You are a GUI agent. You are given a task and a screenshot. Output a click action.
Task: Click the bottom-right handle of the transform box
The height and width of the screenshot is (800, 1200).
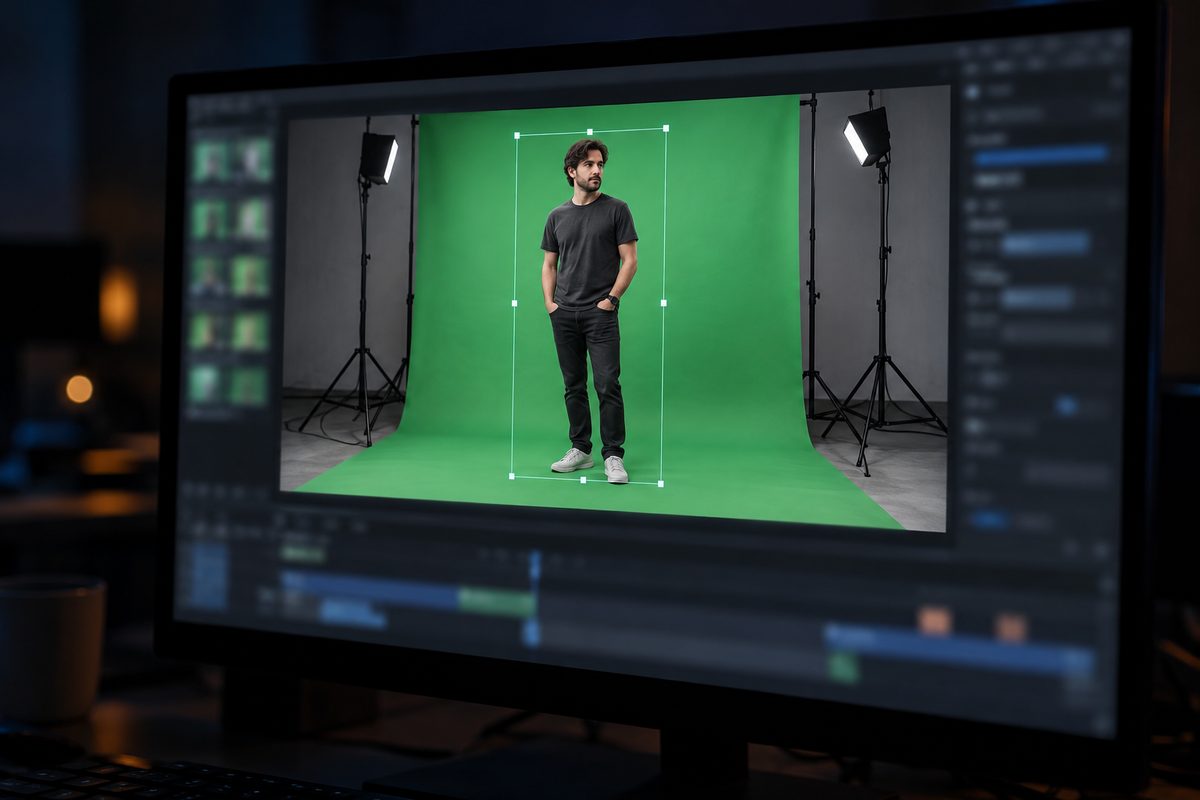click(x=660, y=484)
